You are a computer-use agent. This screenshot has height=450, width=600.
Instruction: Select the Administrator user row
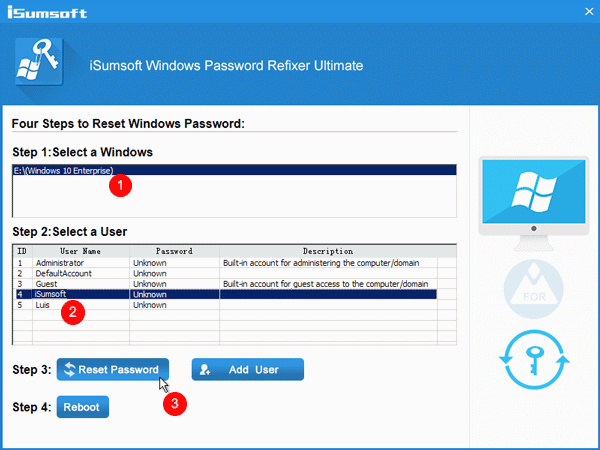[226, 263]
